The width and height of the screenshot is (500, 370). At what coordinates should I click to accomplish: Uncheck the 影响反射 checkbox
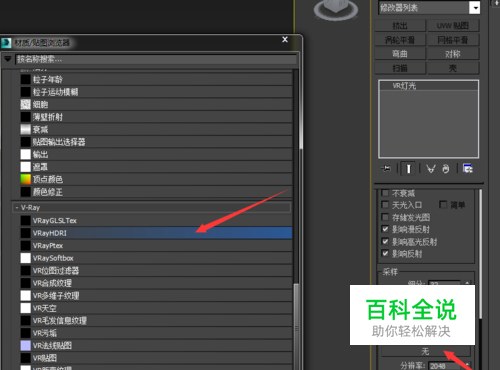385,254
